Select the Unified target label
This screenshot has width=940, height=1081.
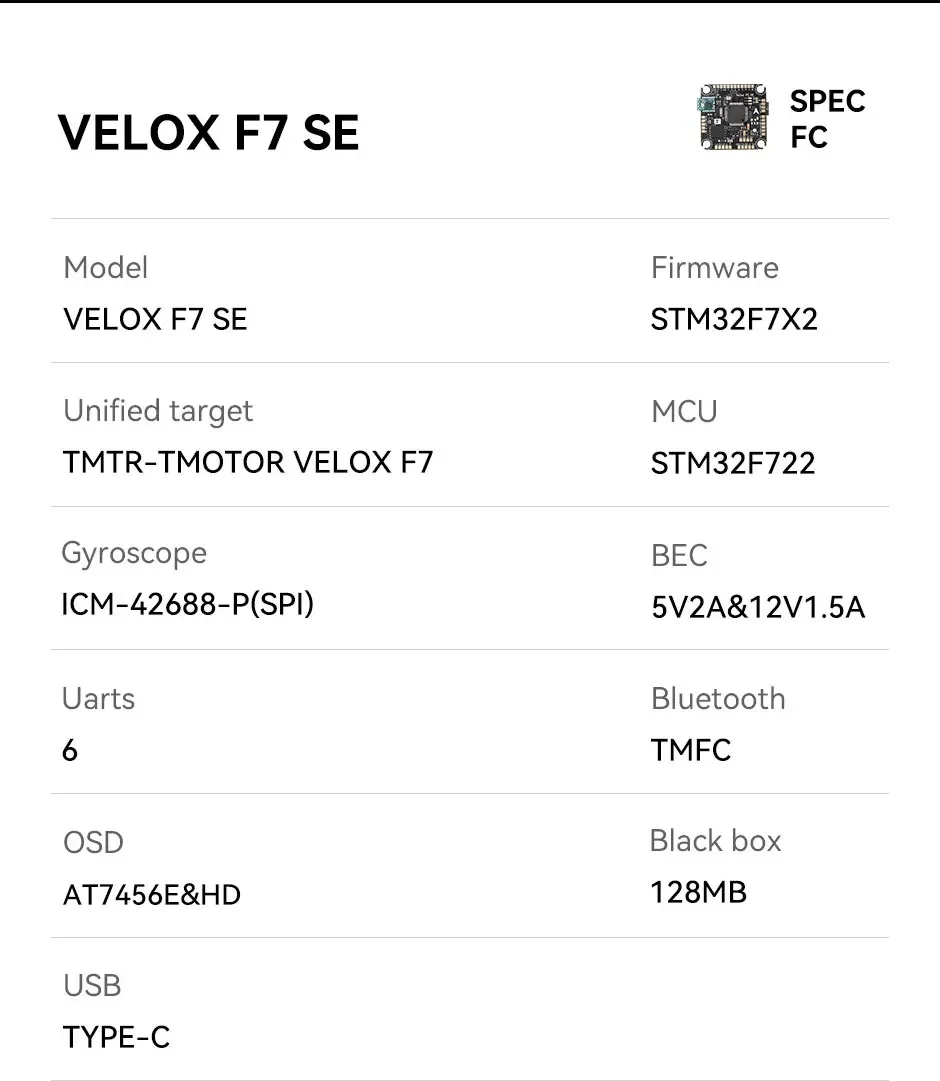[x=157, y=411]
